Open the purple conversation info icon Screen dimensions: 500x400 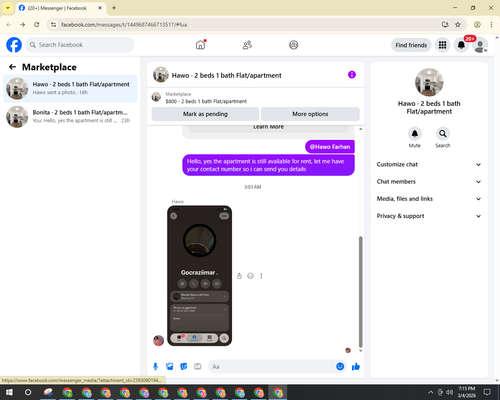click(x=352, y=75)
